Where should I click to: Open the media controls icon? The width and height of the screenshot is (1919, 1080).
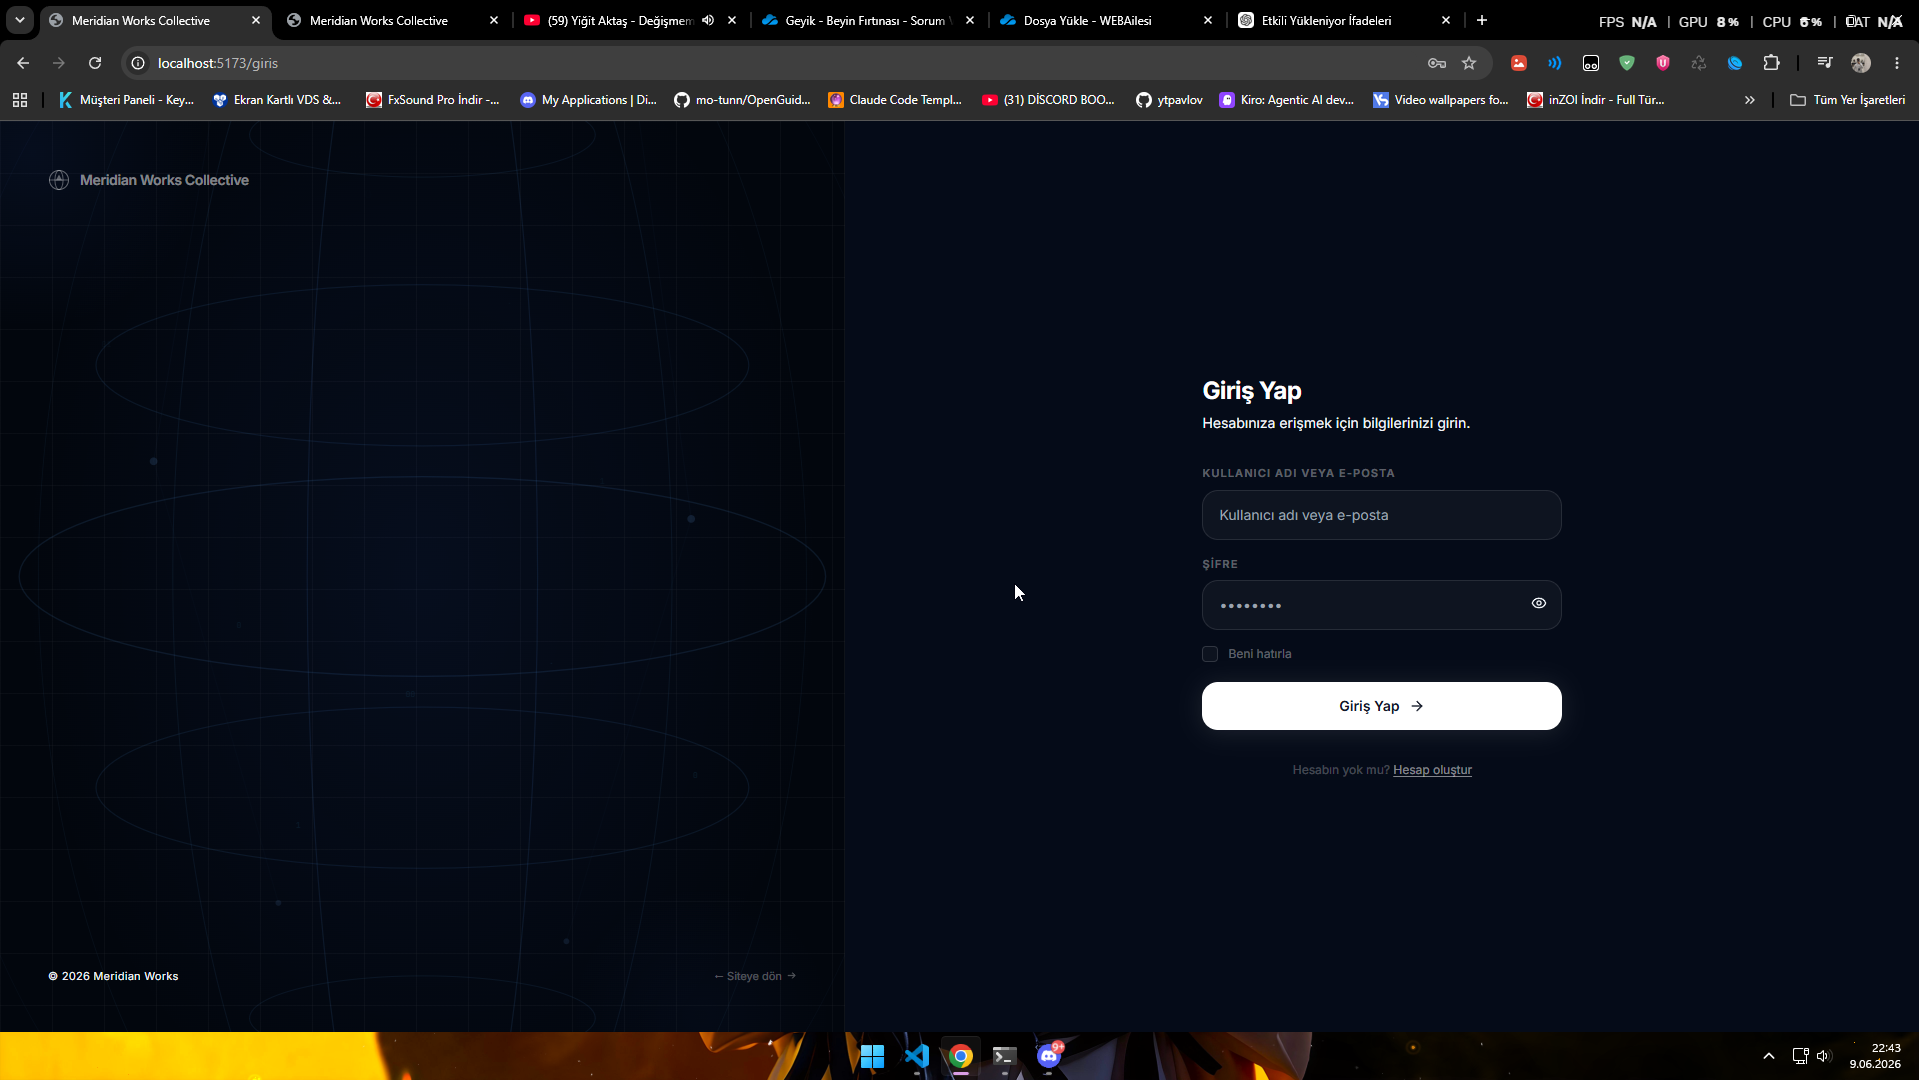click(1825, 63)
